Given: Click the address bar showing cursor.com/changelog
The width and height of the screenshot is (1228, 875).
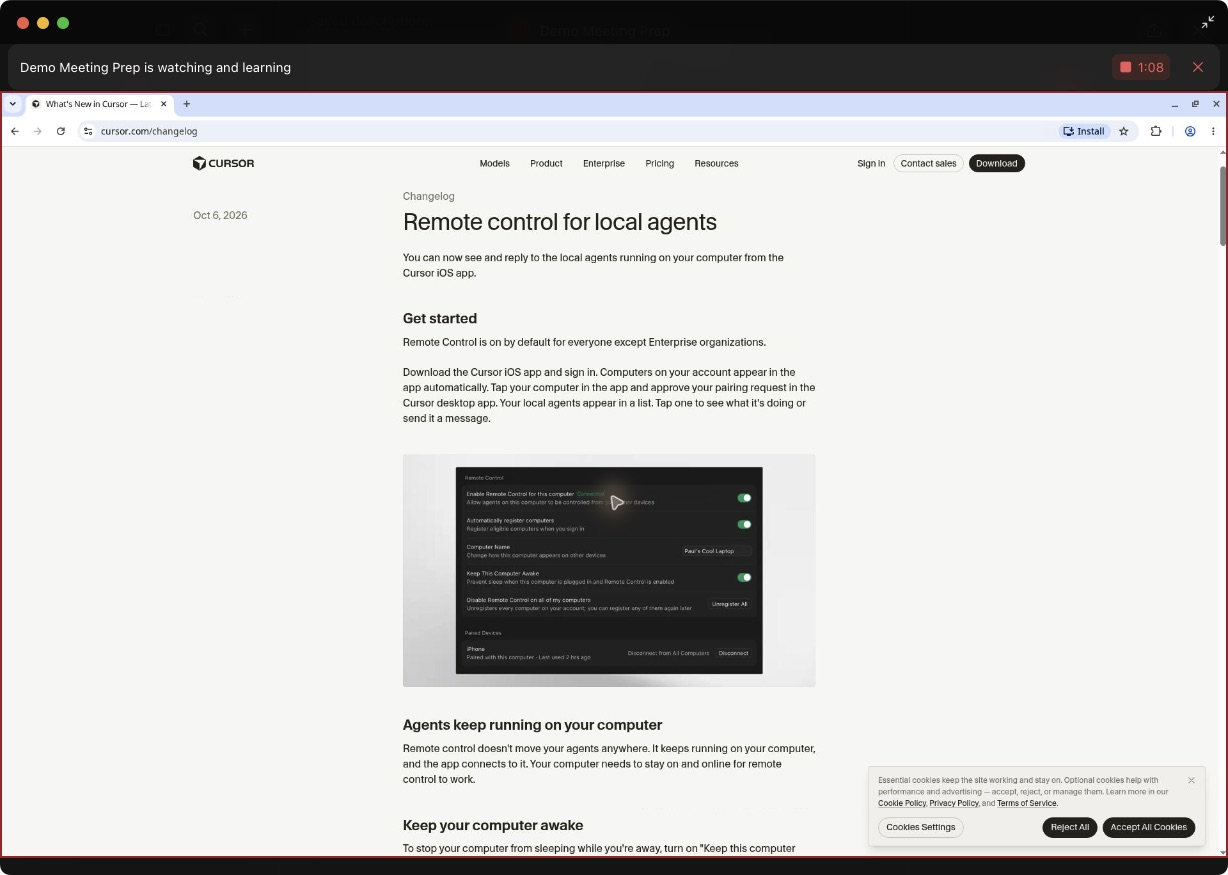Looking at the screenshot, I should pyautogui.click(x=570, y=131).
